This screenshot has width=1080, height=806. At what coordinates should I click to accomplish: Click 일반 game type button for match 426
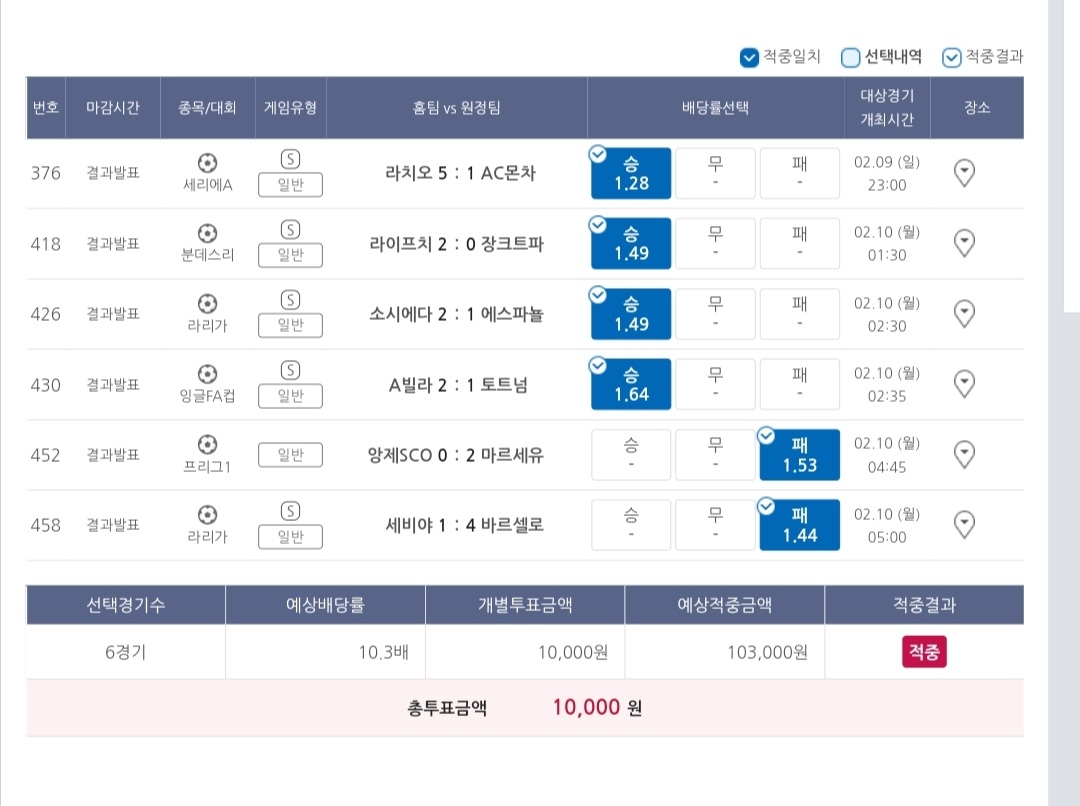tap(291, 325)
